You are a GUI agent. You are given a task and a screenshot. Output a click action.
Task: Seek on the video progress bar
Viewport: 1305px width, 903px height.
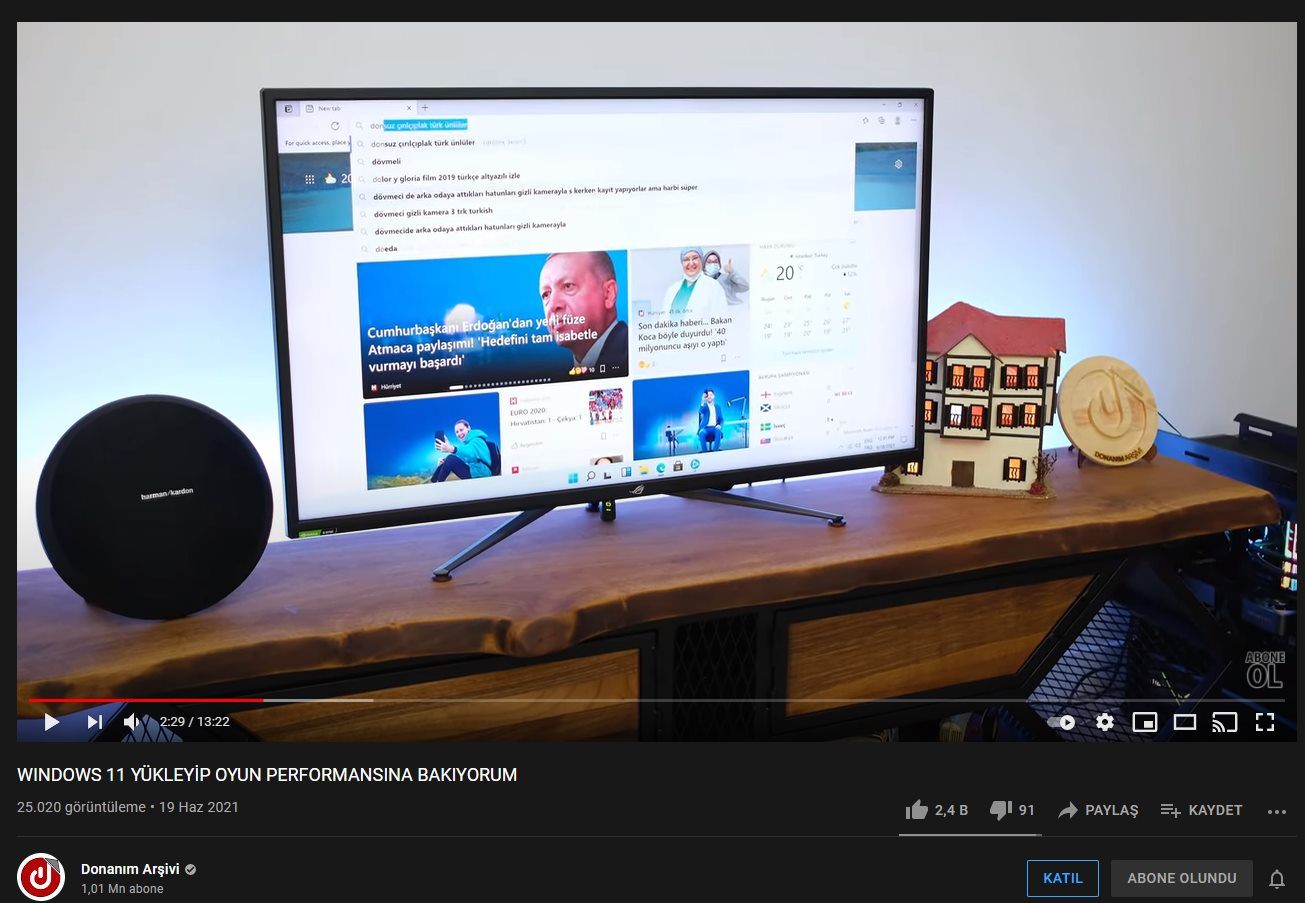tap(656, 700)
